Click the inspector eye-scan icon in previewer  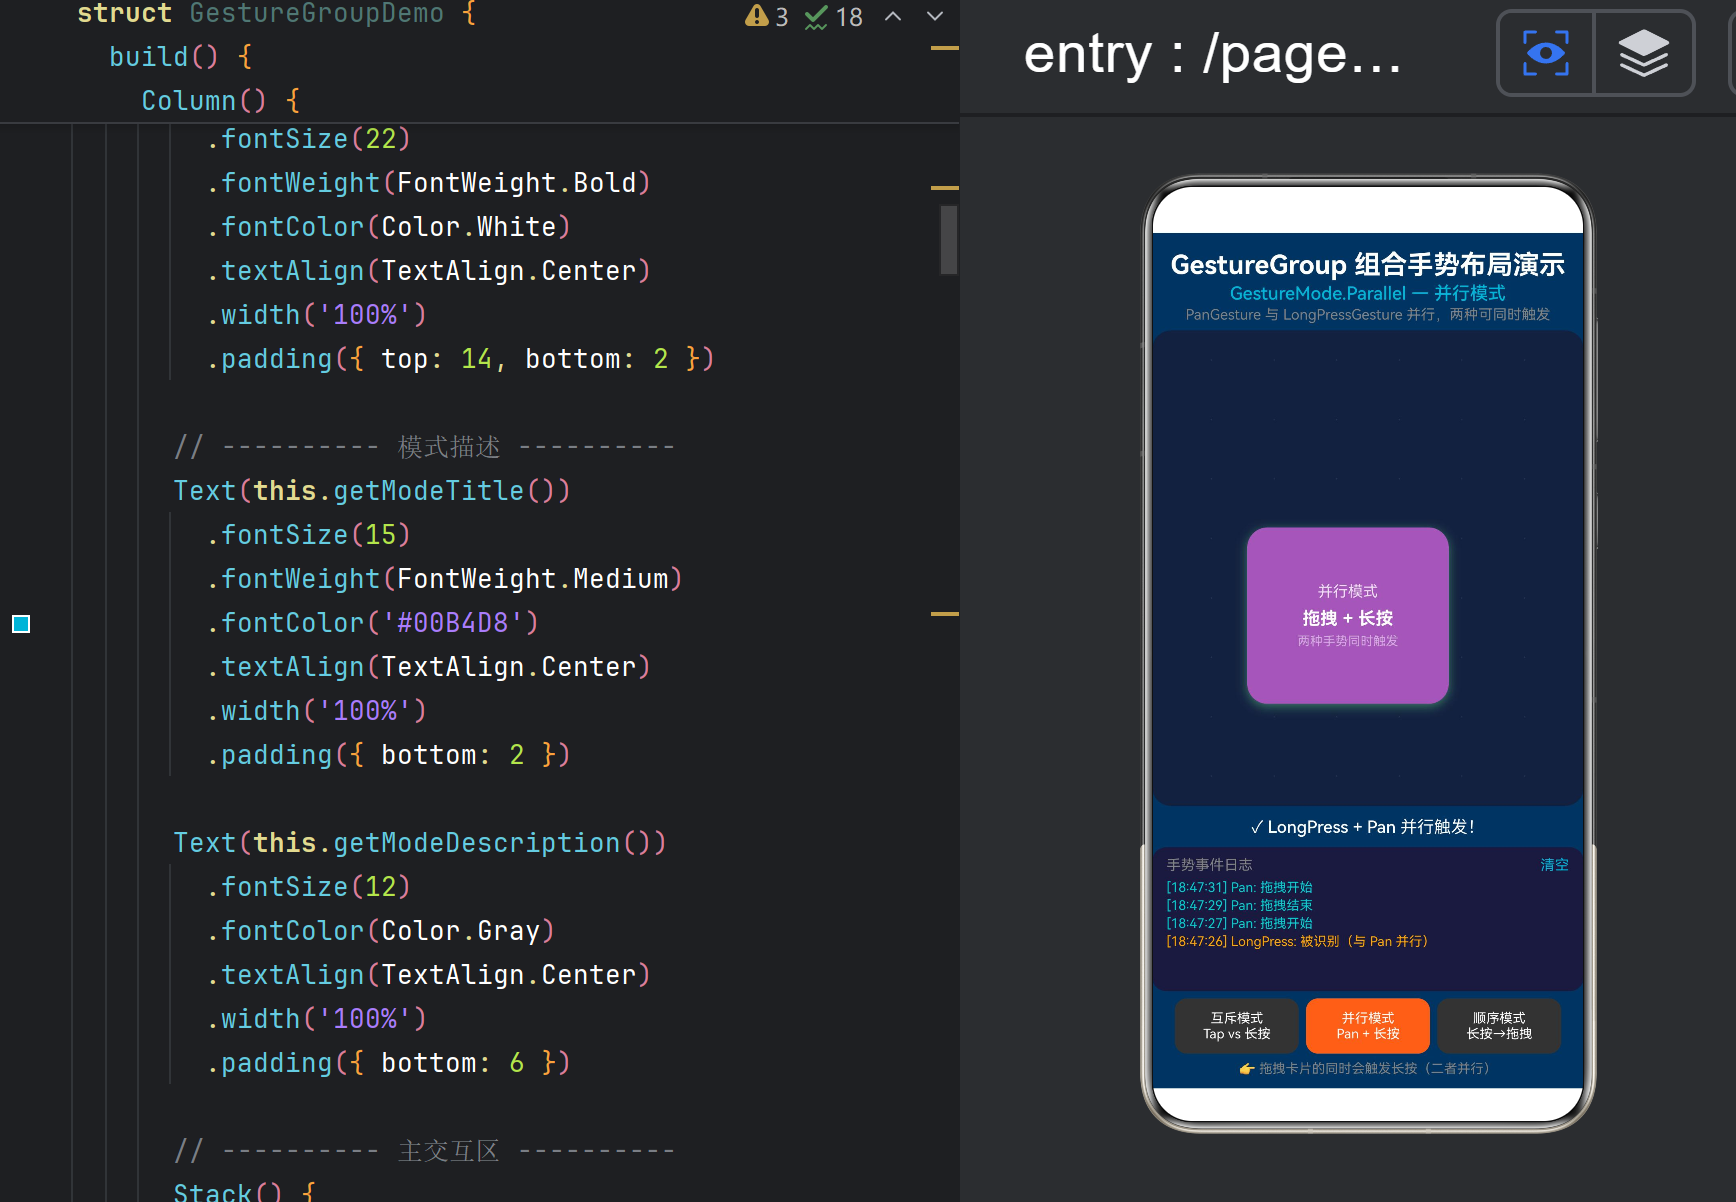[x=1545, y=53]
